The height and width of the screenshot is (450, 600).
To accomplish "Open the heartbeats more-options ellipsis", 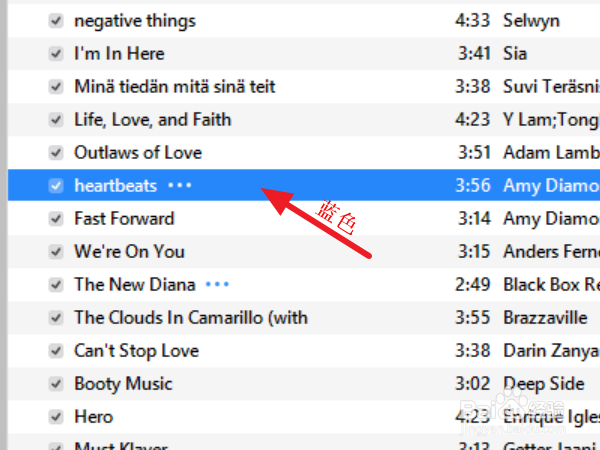I will point(180,186).
